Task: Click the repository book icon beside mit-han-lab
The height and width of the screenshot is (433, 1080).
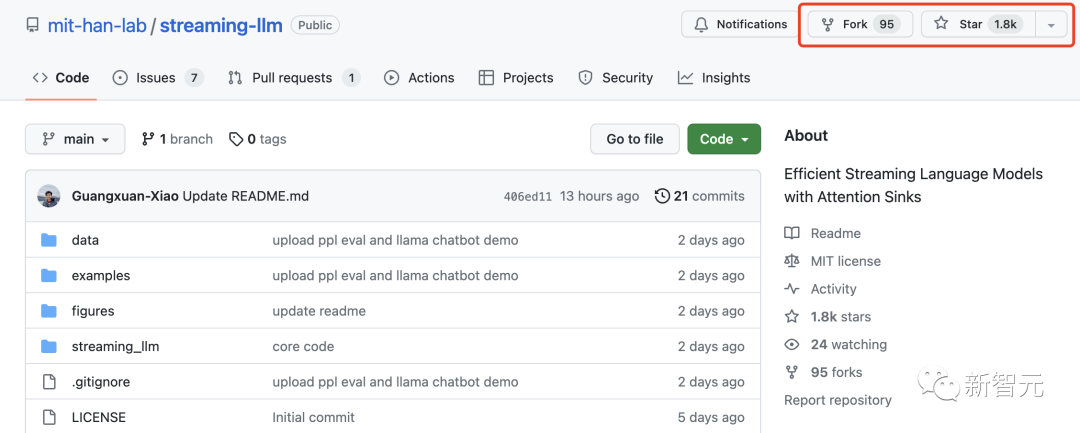Action: click(x=32, y=25)
